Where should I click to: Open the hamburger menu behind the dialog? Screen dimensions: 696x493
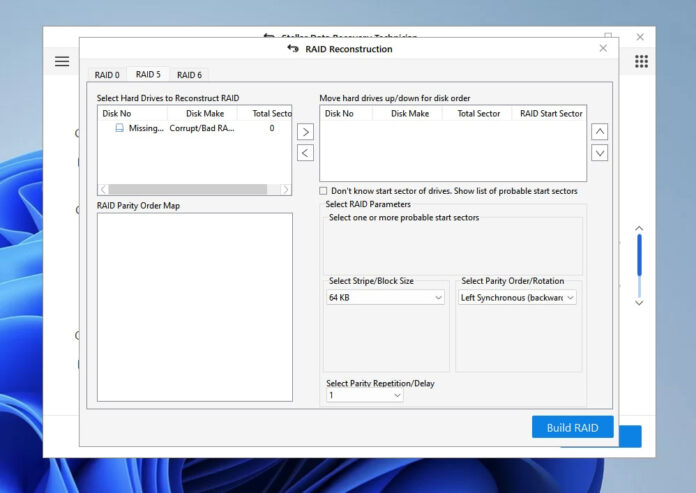(x=62, y=61)
